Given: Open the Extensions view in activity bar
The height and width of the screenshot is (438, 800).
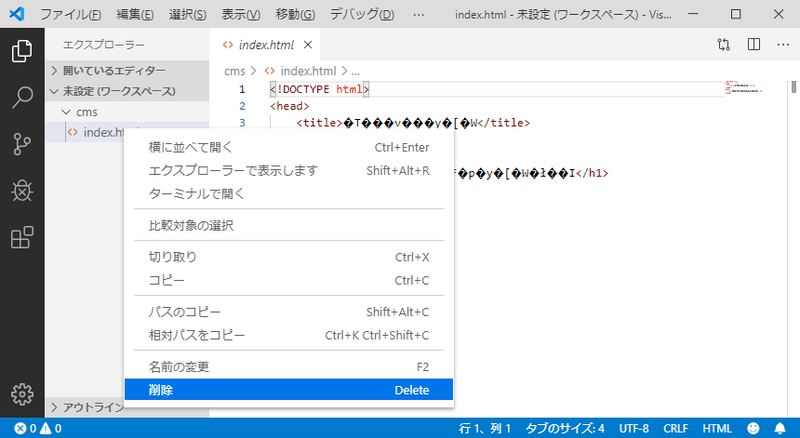Looking at the screenshot, I should point(22,237).
